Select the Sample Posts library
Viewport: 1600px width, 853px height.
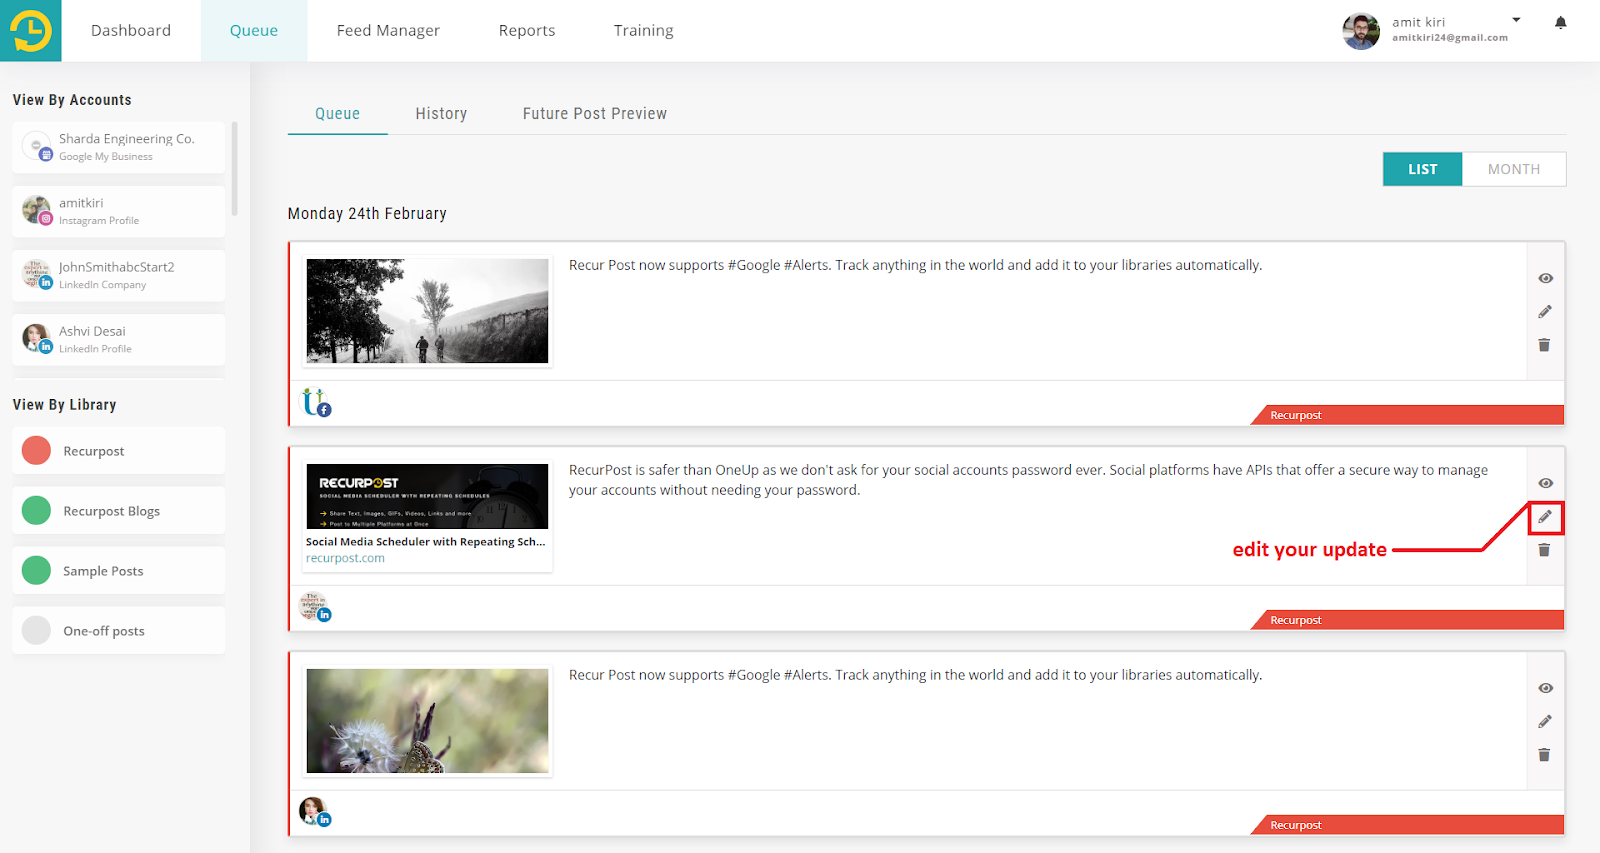pyautogui.click(x=119, y=571)
